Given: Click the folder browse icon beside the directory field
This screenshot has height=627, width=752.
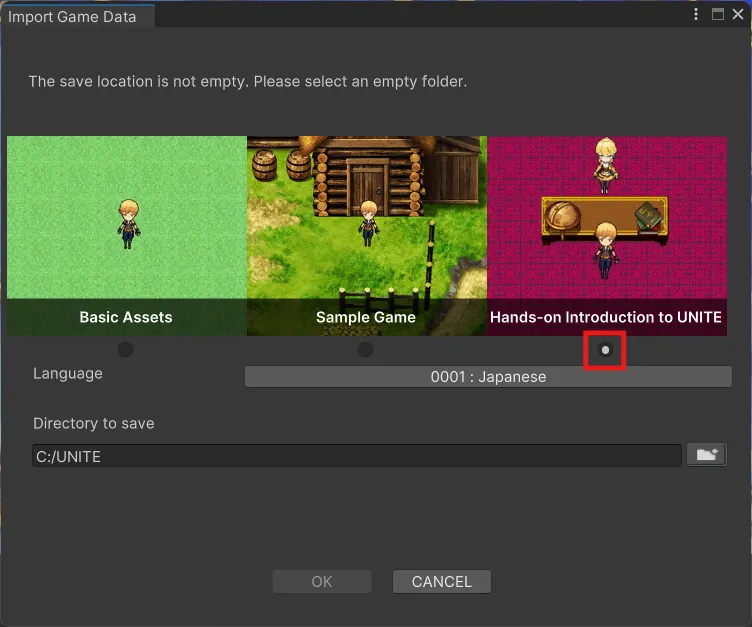Looking at the screenshot, I should tap(706, 456).
